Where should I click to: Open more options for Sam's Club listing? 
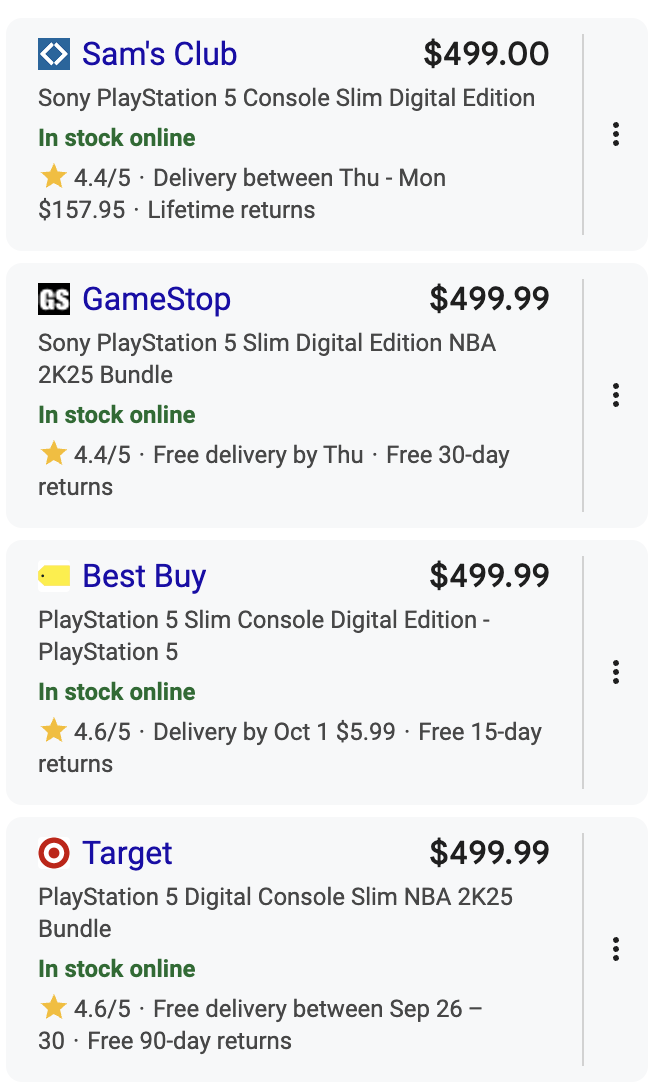tap(616, 134)
